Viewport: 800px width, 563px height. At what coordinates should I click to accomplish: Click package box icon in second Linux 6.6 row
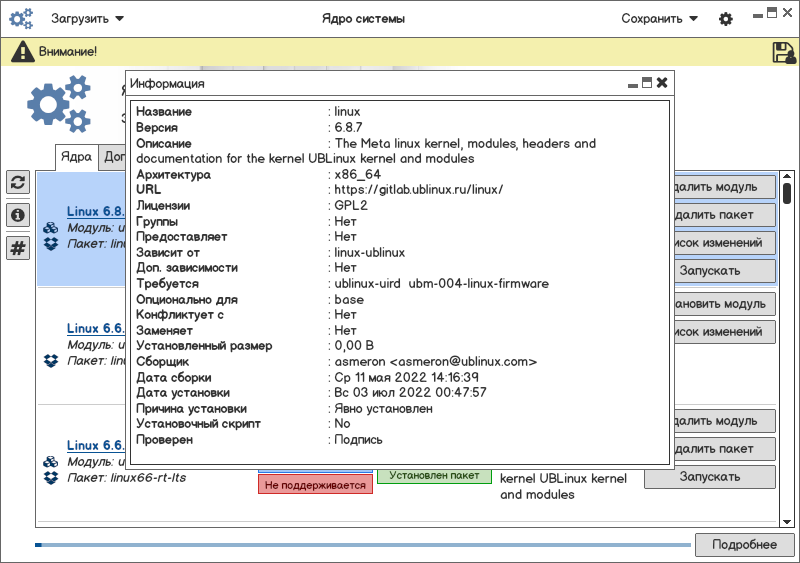[51, 361]
